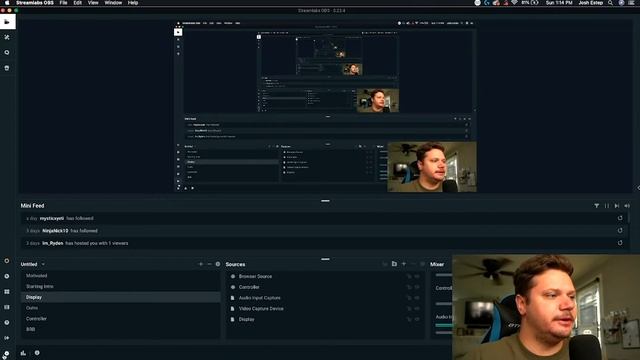Open the Apple menu
Viewport: 640px width, 360px height.
click(x=7, y=3)
